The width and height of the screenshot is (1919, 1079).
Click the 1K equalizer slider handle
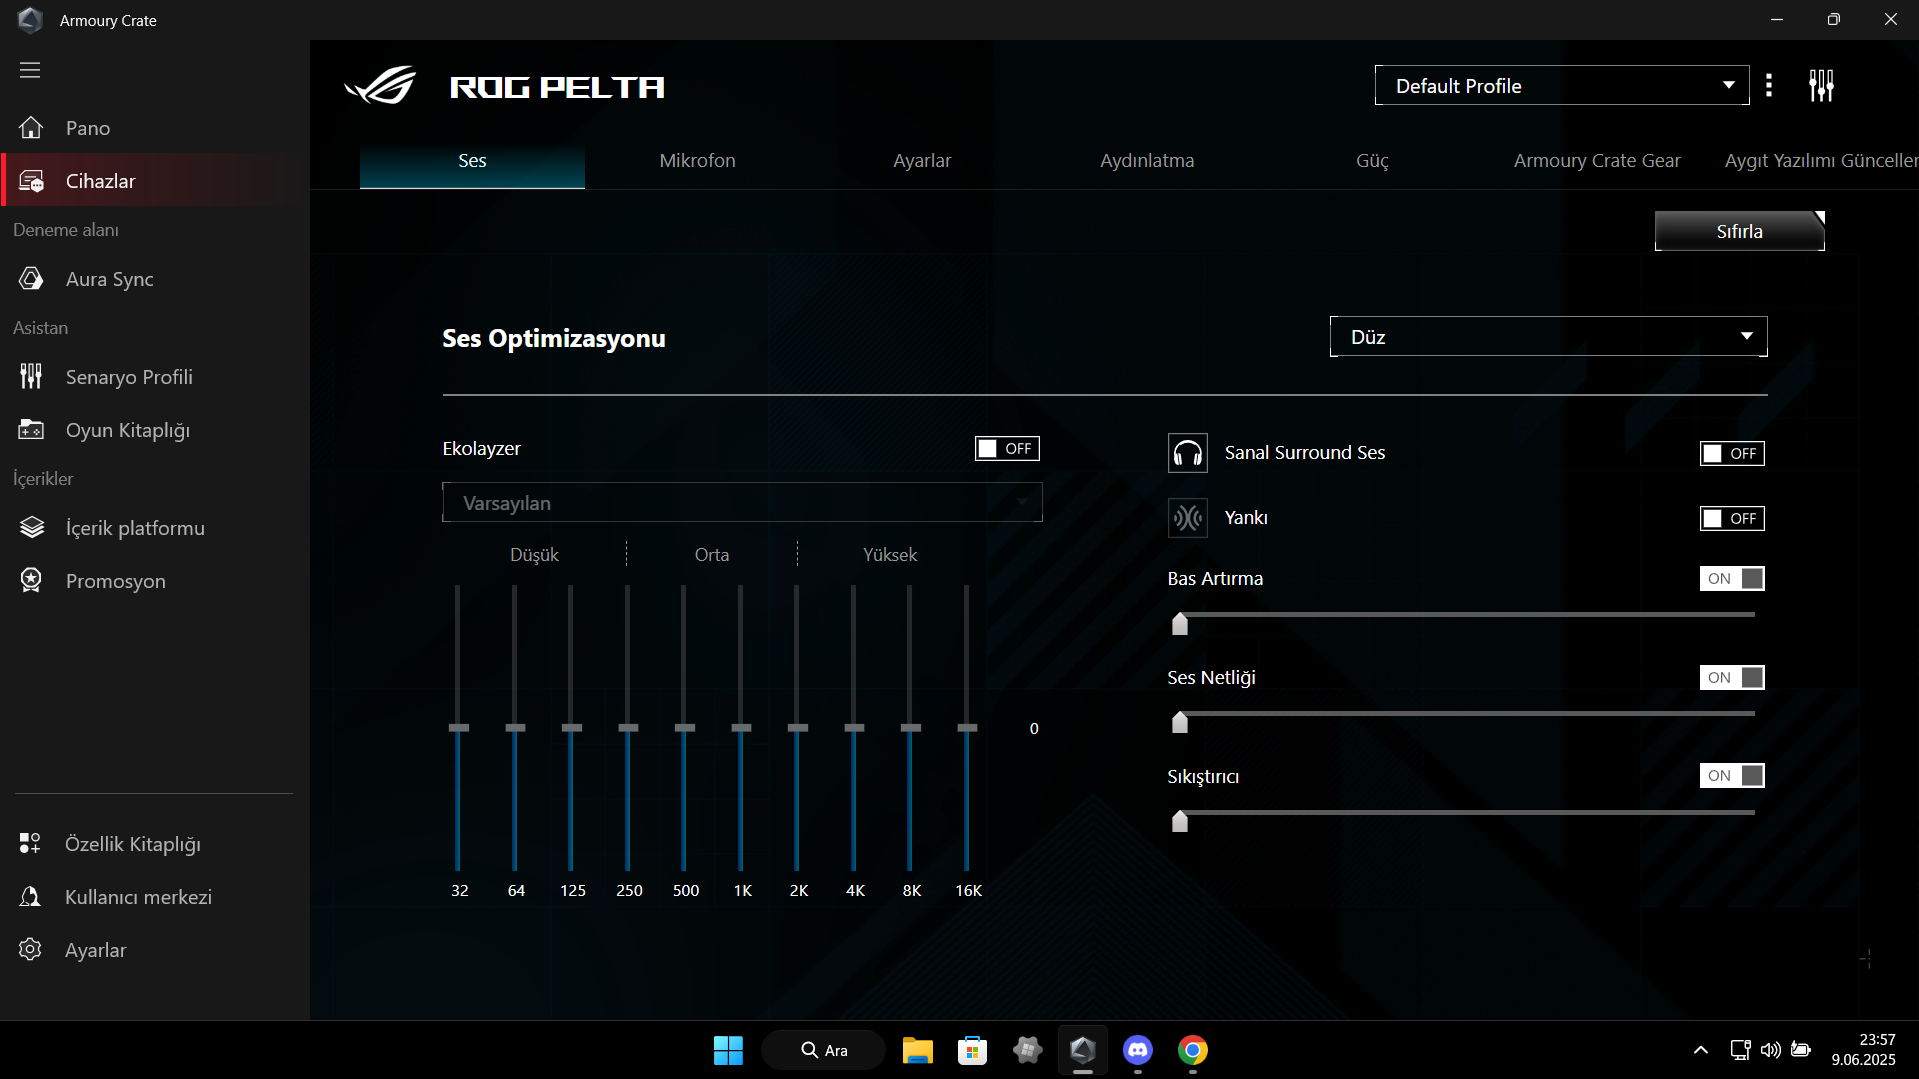[741, 728]
